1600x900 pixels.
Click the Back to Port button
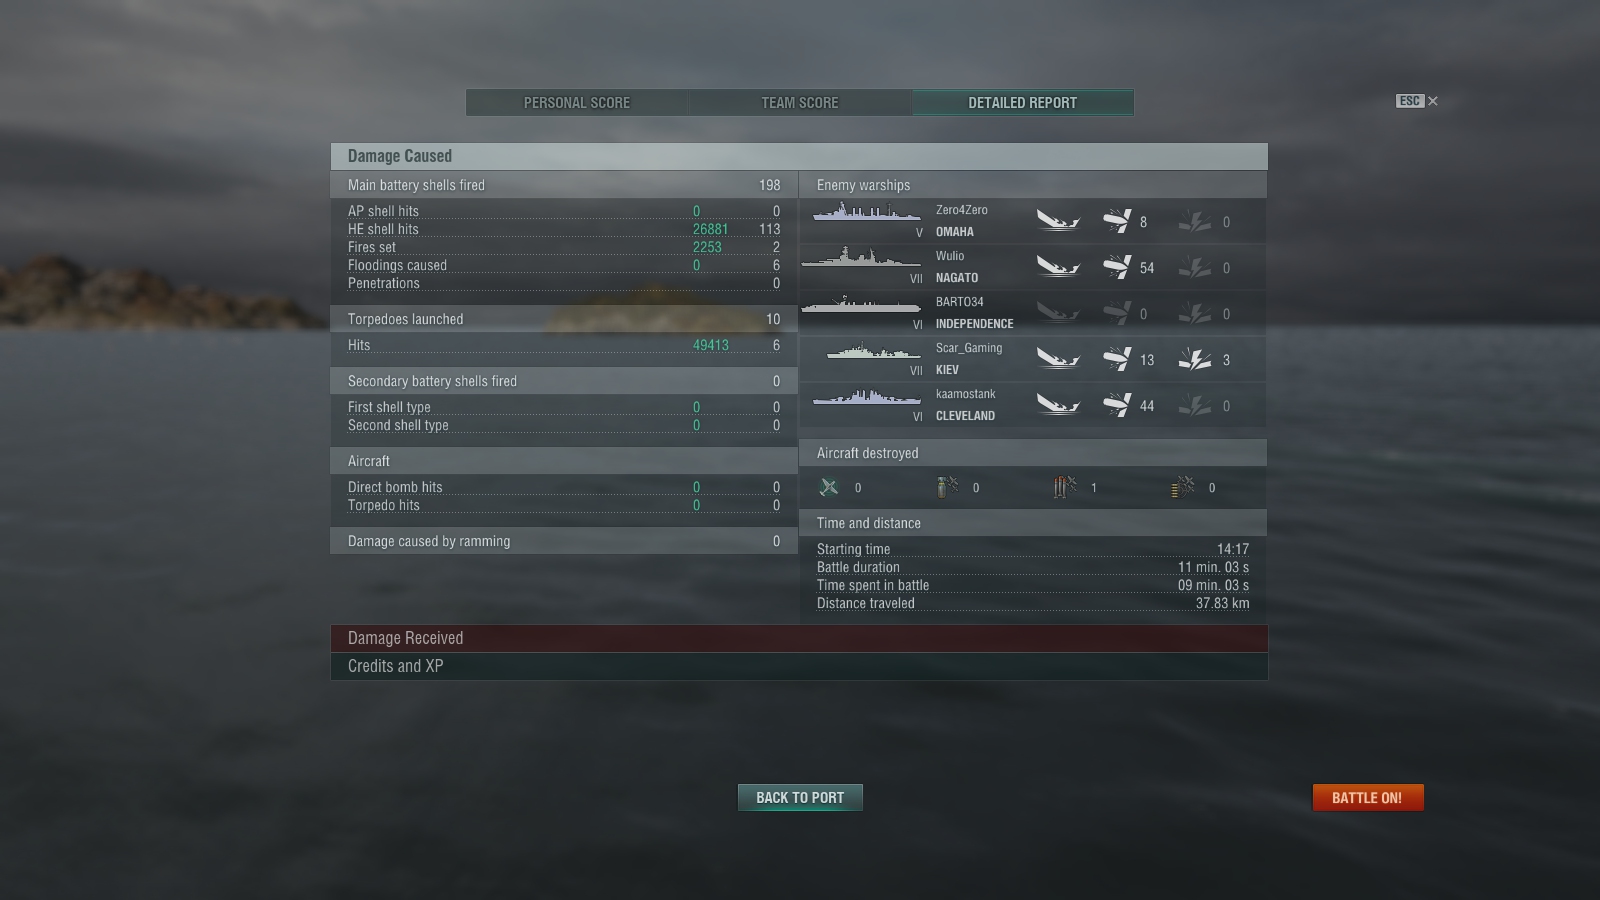(x=800, y=797)
